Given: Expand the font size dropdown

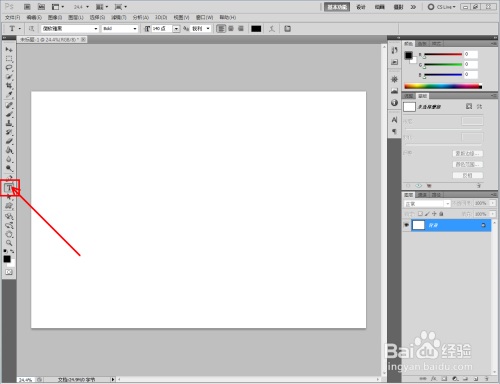Looking at the screenshot, I should [x=176, y=29].
